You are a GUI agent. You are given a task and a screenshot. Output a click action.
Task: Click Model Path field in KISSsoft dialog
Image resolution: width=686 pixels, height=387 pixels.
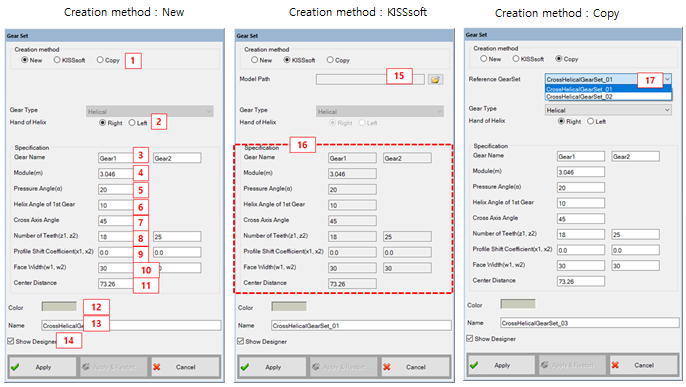pos(370,80)
